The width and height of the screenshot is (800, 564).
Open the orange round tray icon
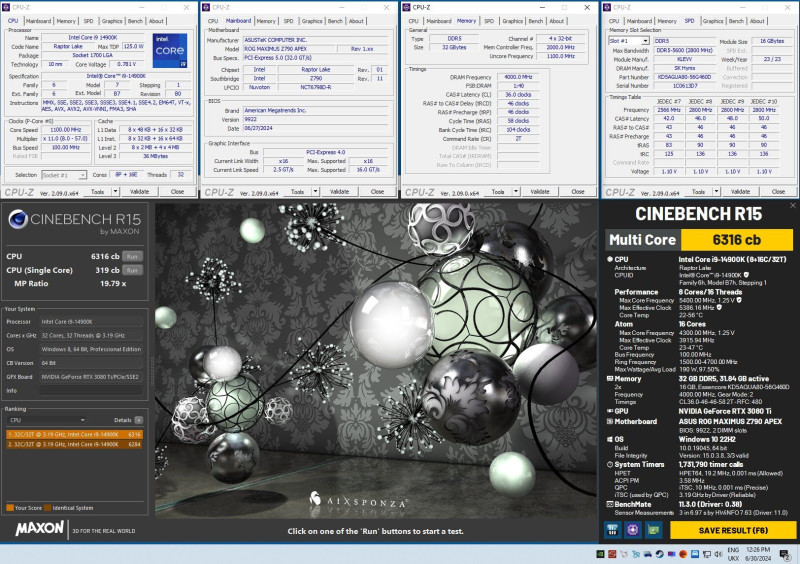pyautogui.click(x=683, y=554)
